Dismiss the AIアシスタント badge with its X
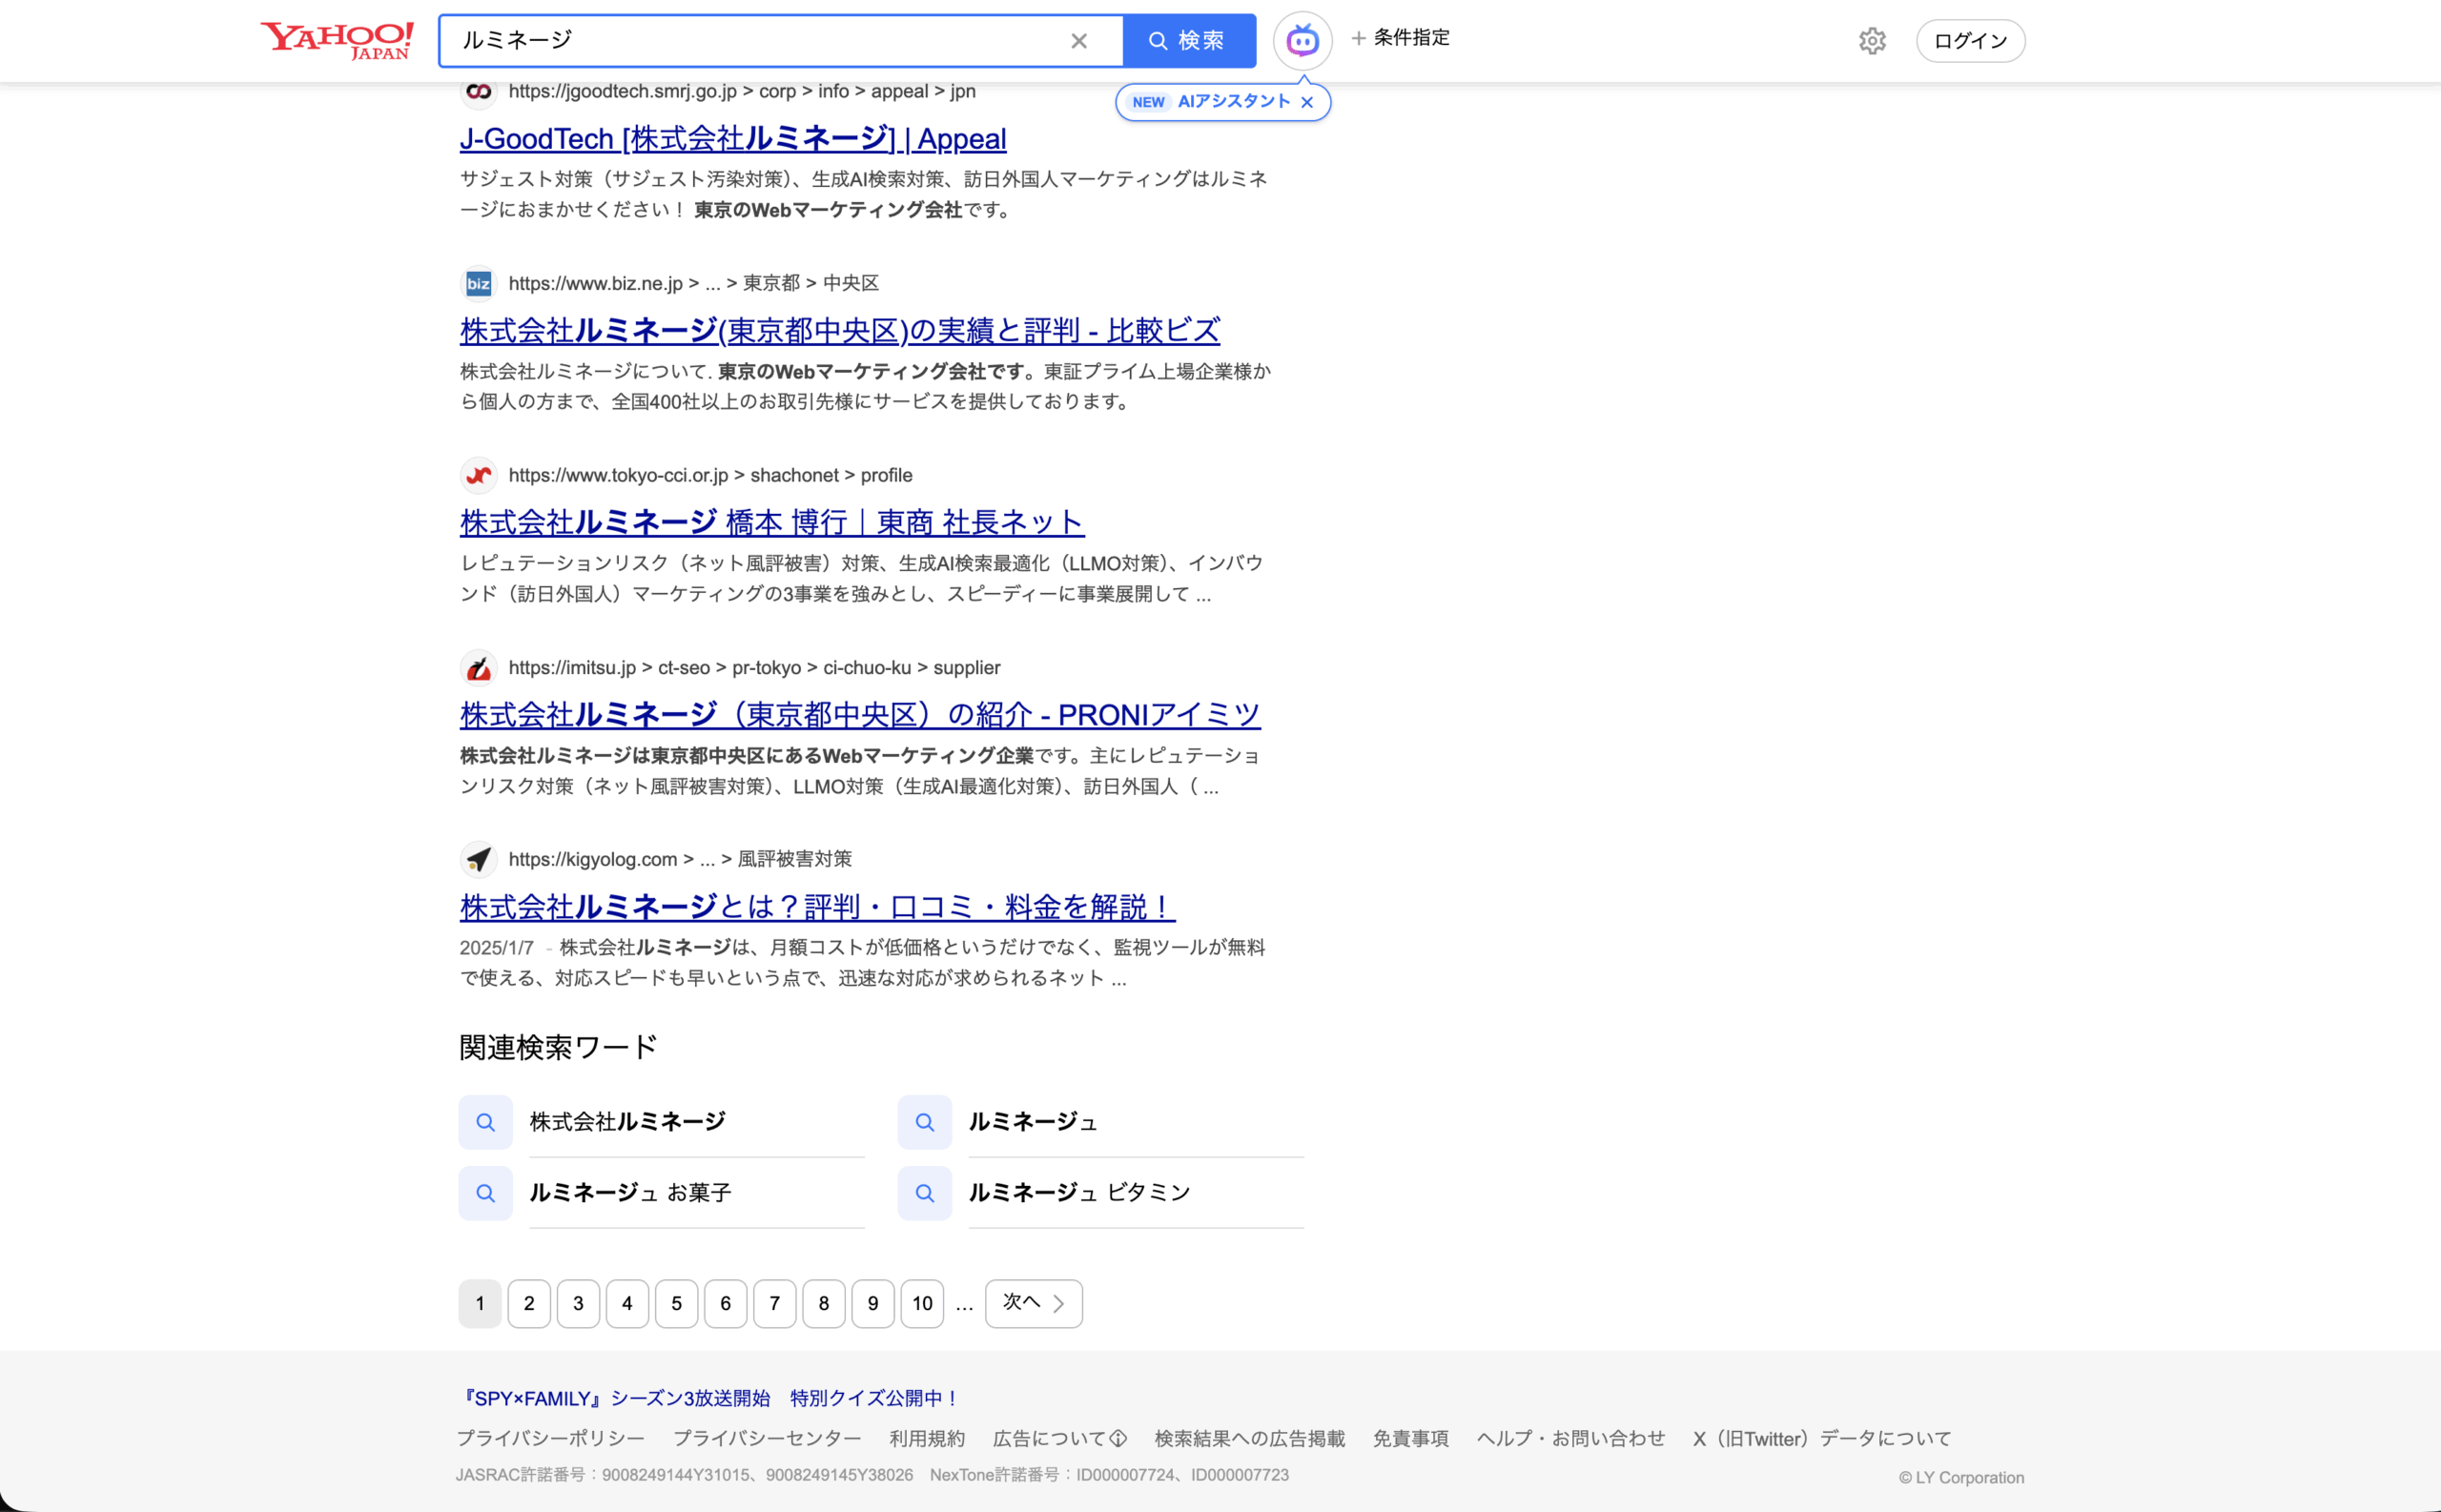Image resolution: width=2441 pixels, height=1512 pixels. click(x=1306, y=101)
